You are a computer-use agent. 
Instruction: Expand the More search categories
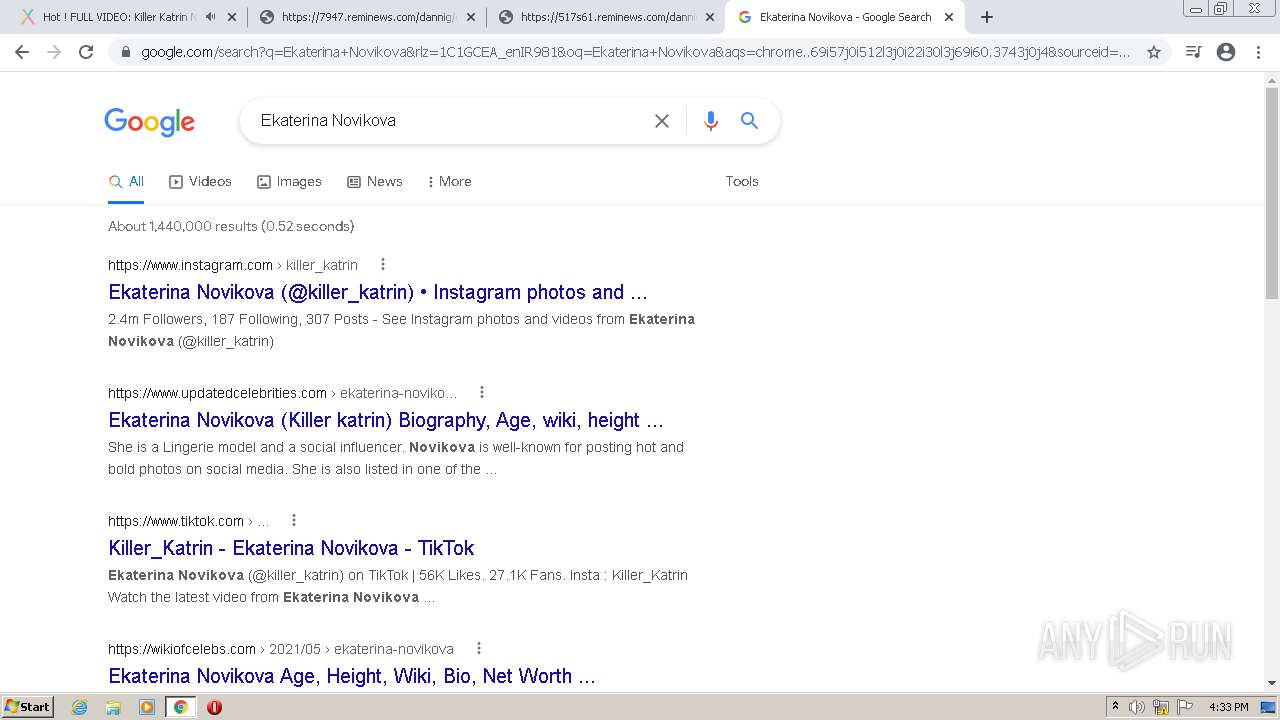pos(449,182)
